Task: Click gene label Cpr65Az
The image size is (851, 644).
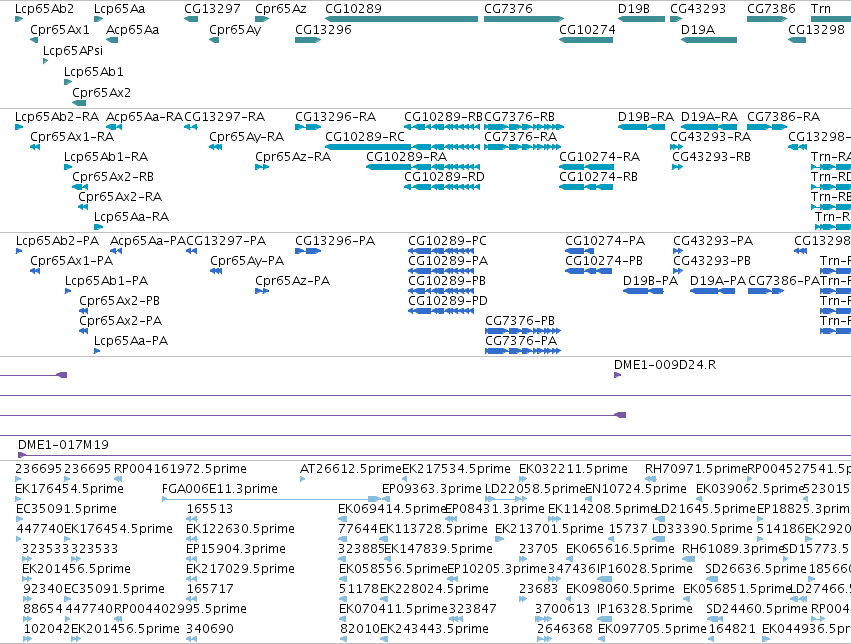Action: [x=281, y=9]
